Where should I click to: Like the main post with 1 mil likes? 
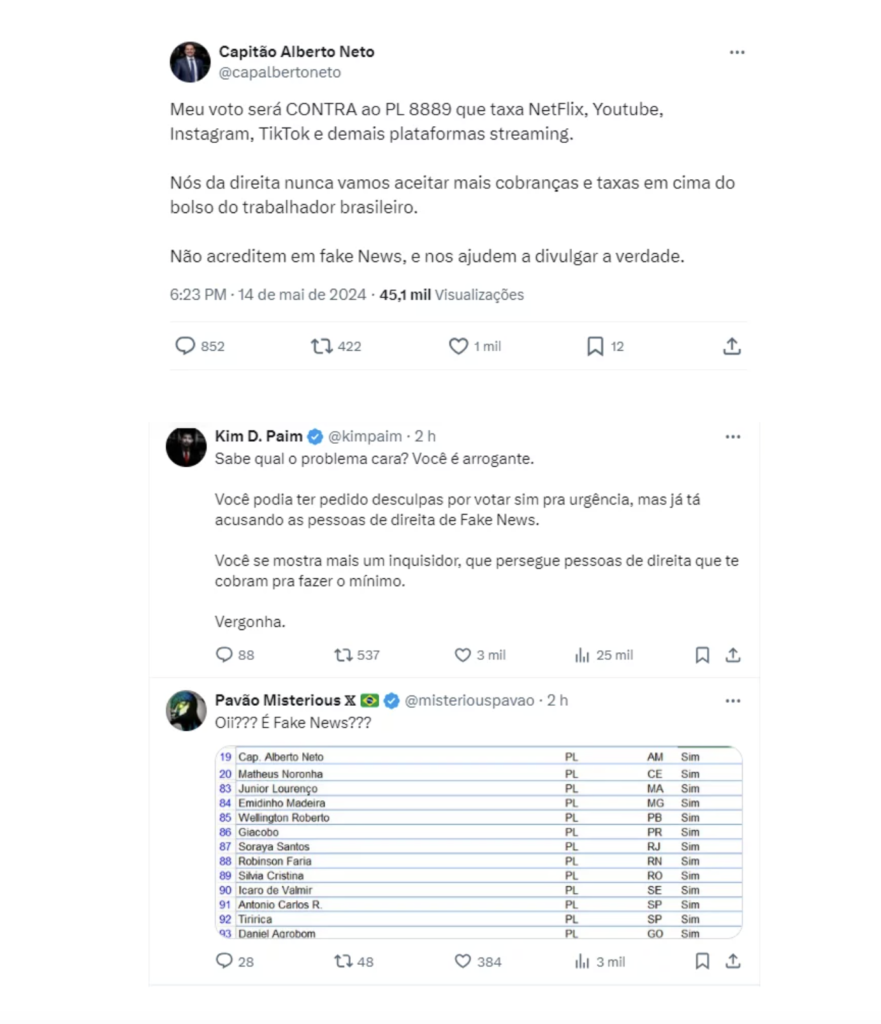tap(458, 346)
